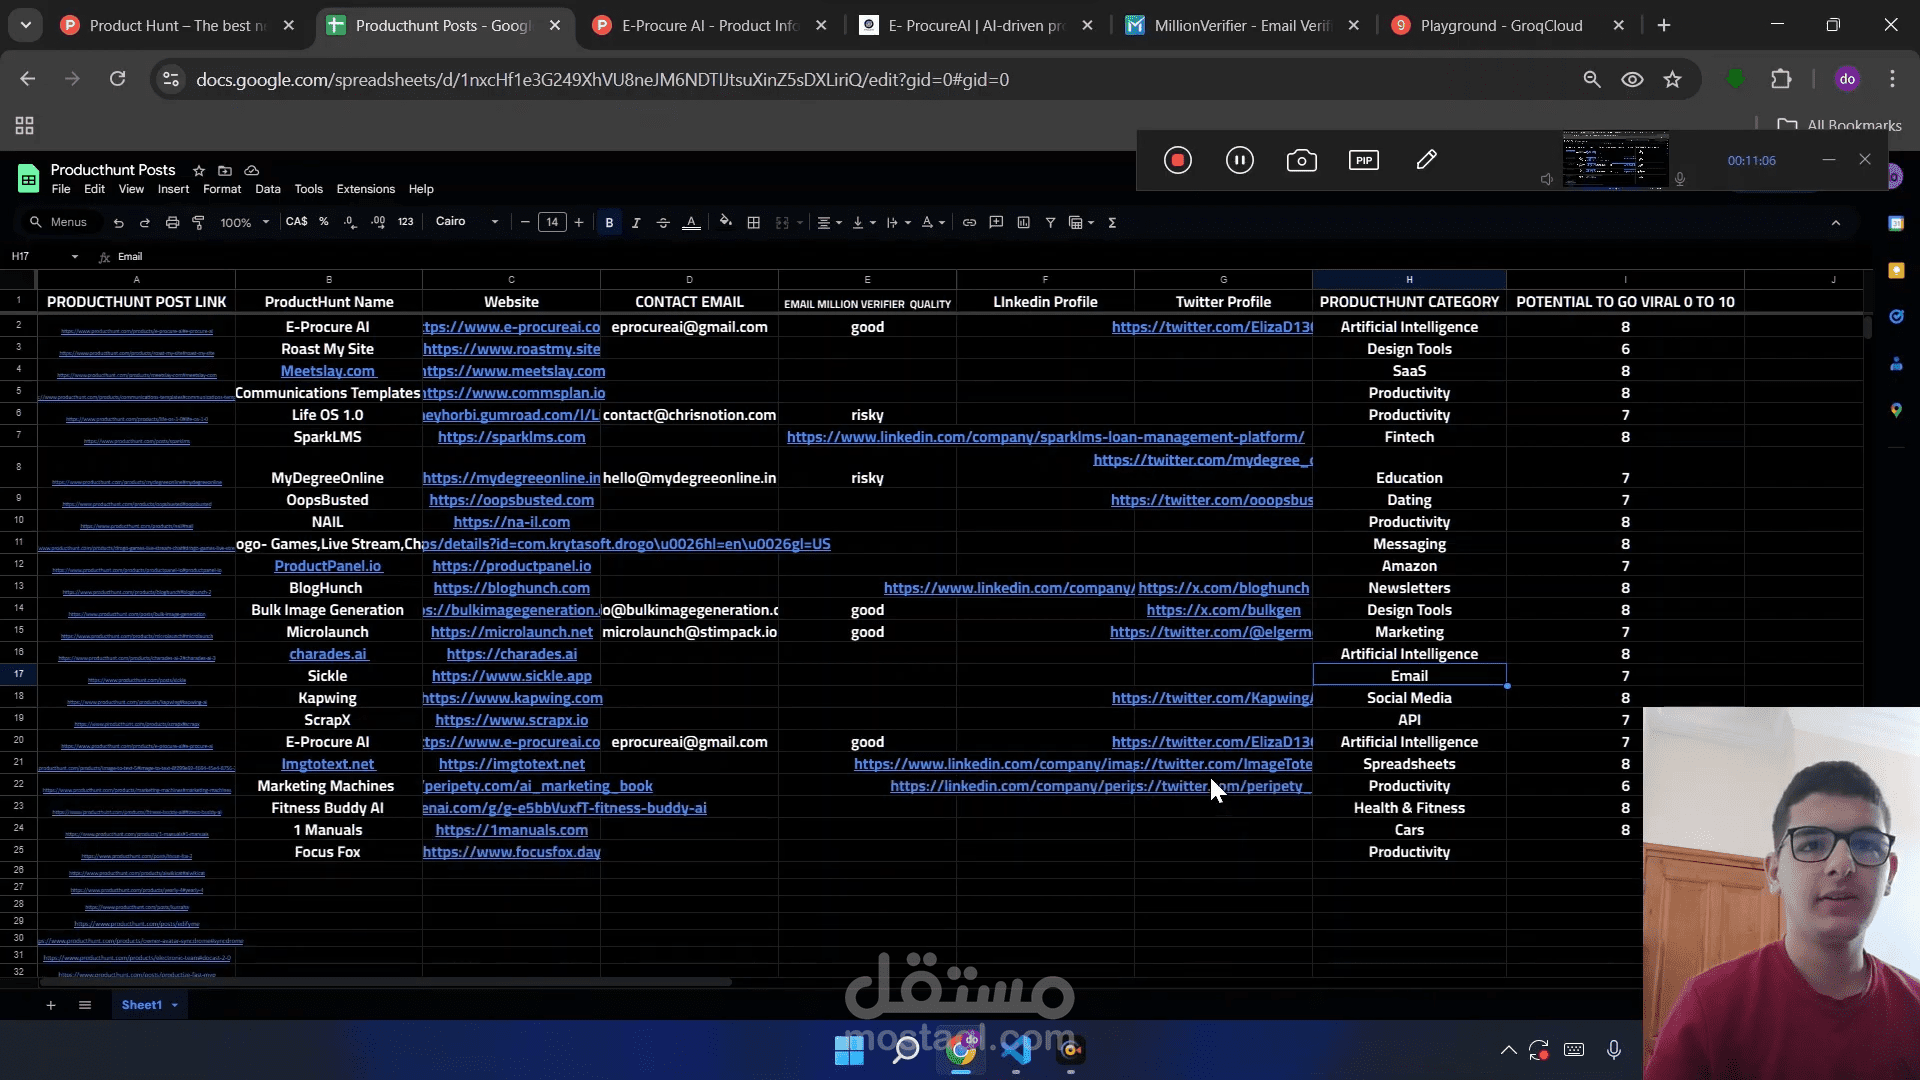Screen dimensions: 1920x1080
Task: Open the Functions sigma menu
Action: click(1112, 222)
